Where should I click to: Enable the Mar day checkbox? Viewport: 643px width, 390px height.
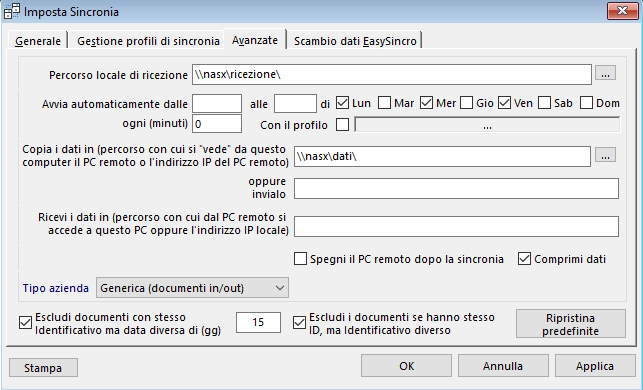pyautogui.click(x=384, y=103)
